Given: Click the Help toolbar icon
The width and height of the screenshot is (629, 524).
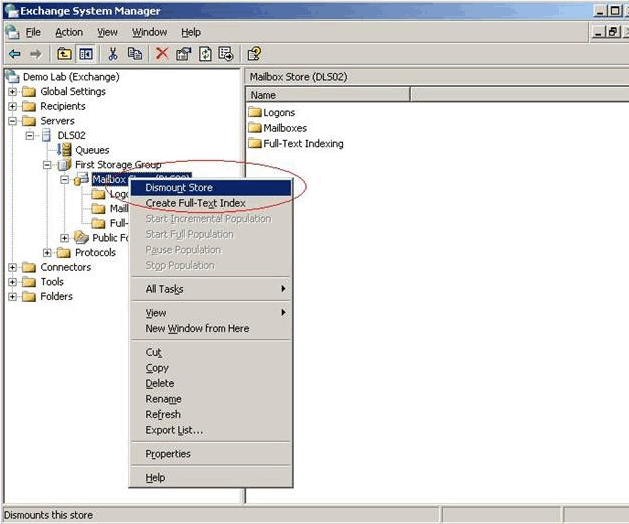Looking at the screenshot, I should (254, 54).
